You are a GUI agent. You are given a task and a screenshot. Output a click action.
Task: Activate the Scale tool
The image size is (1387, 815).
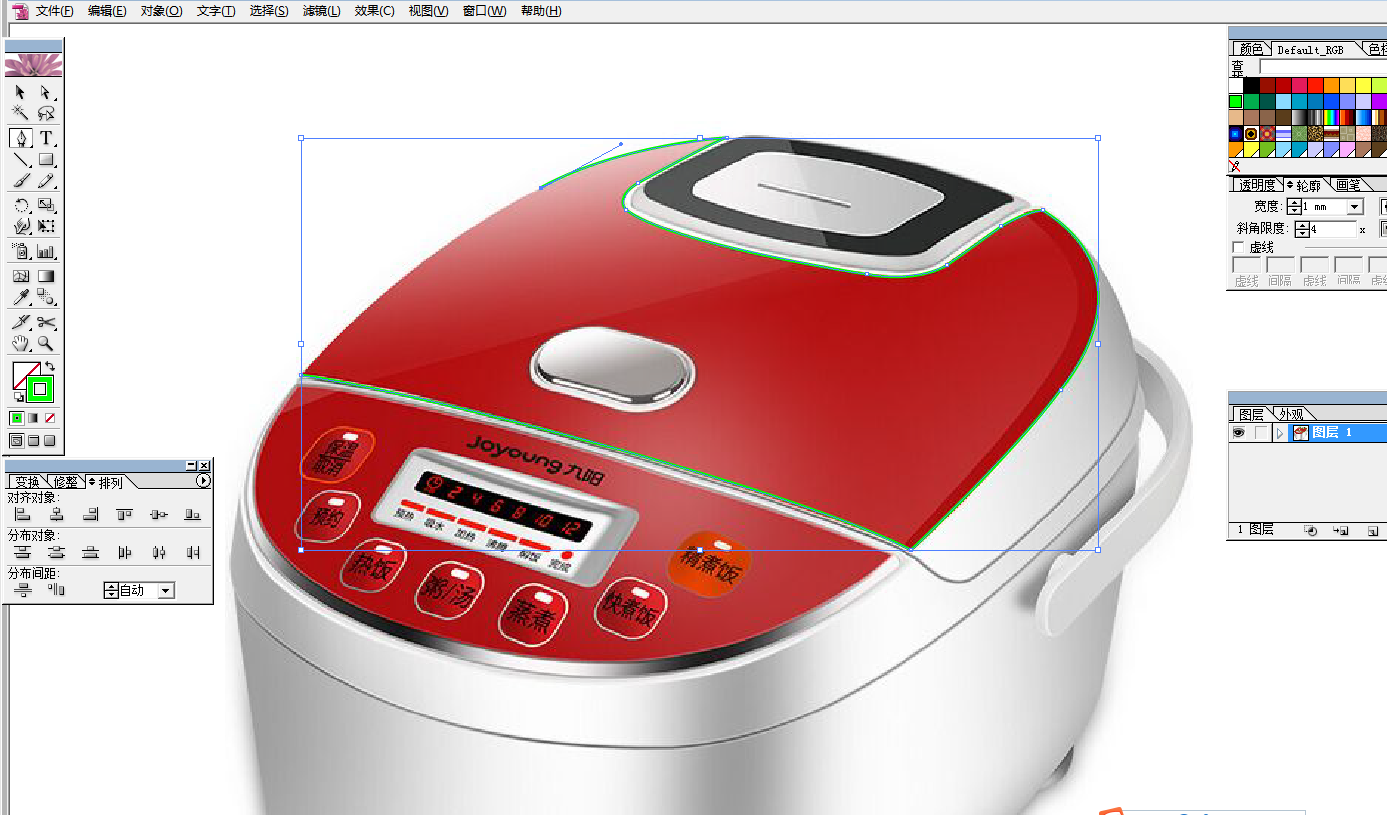(46, 205)
